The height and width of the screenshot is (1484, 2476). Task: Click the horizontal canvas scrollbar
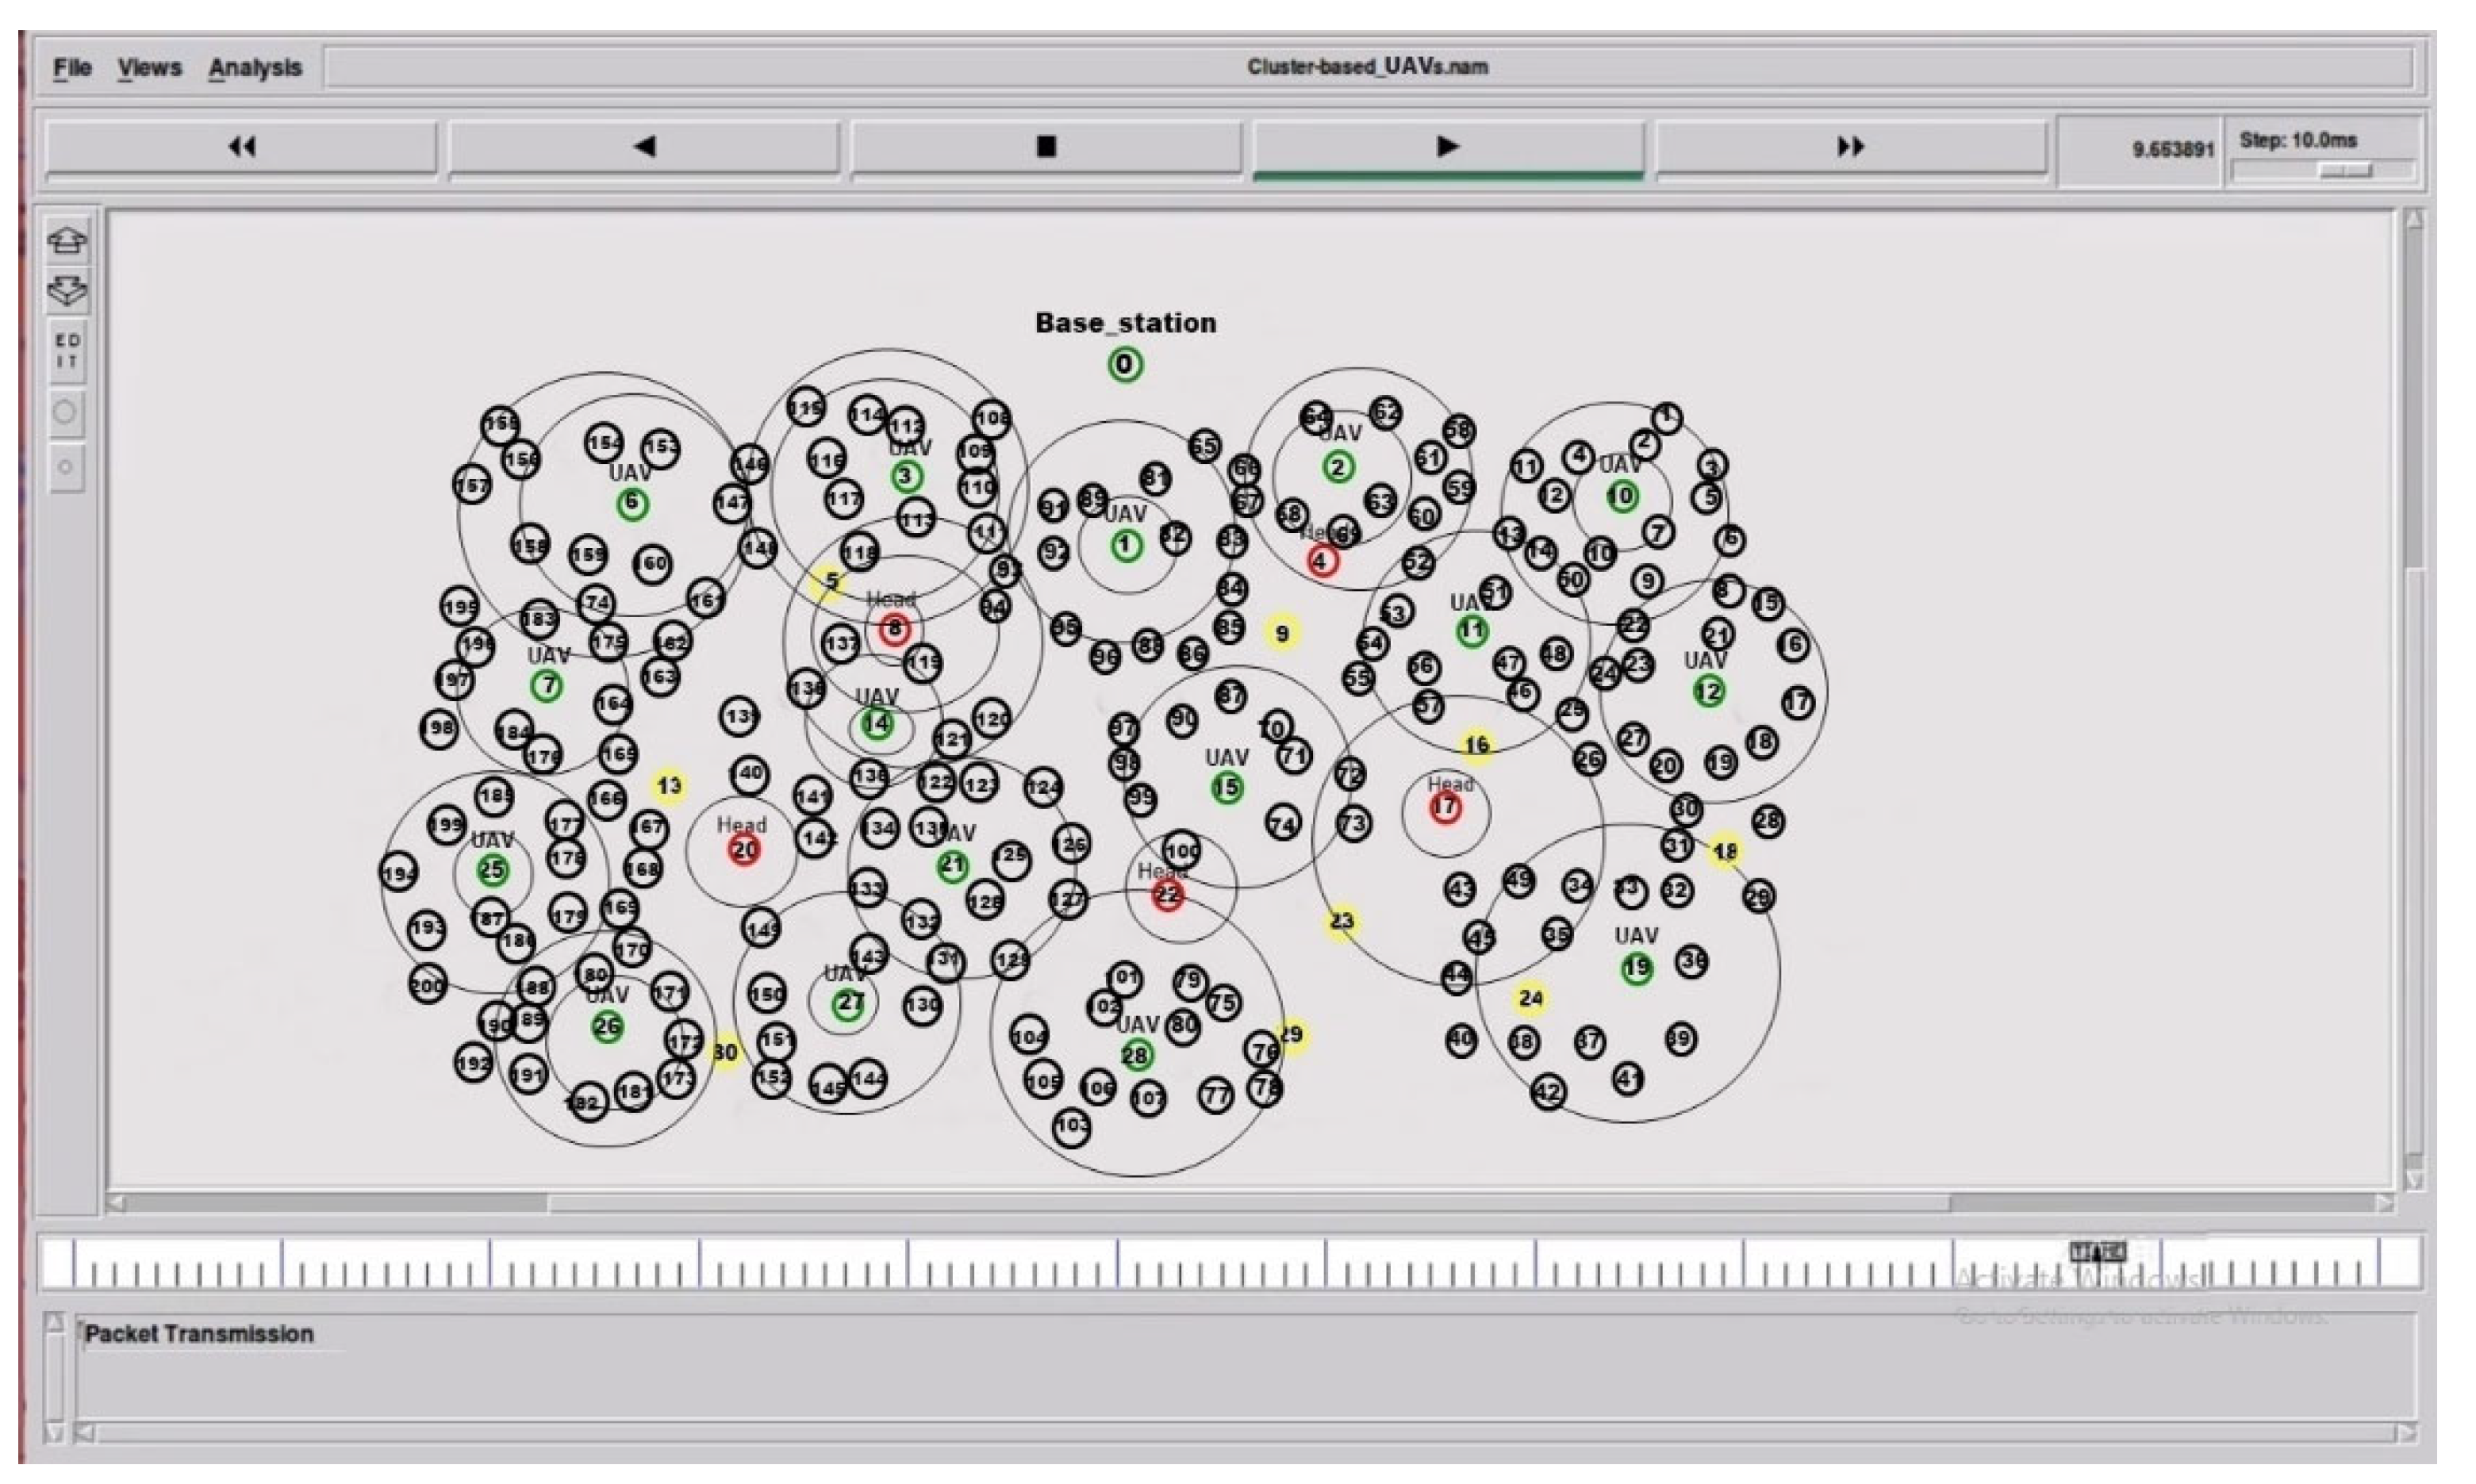click(x=1248, y=1203)
